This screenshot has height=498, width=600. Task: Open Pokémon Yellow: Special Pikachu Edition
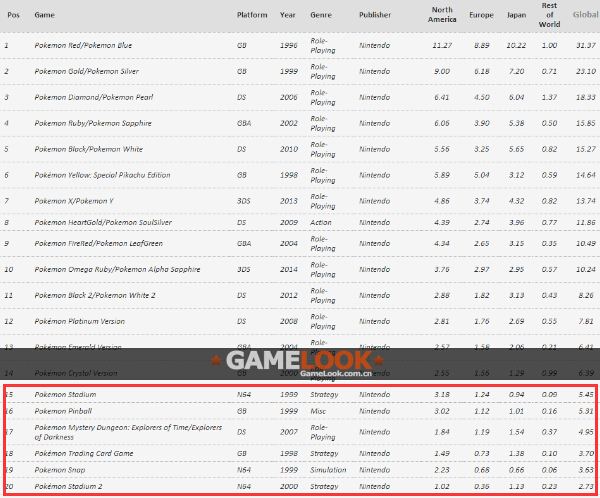[x=102, y=175]
